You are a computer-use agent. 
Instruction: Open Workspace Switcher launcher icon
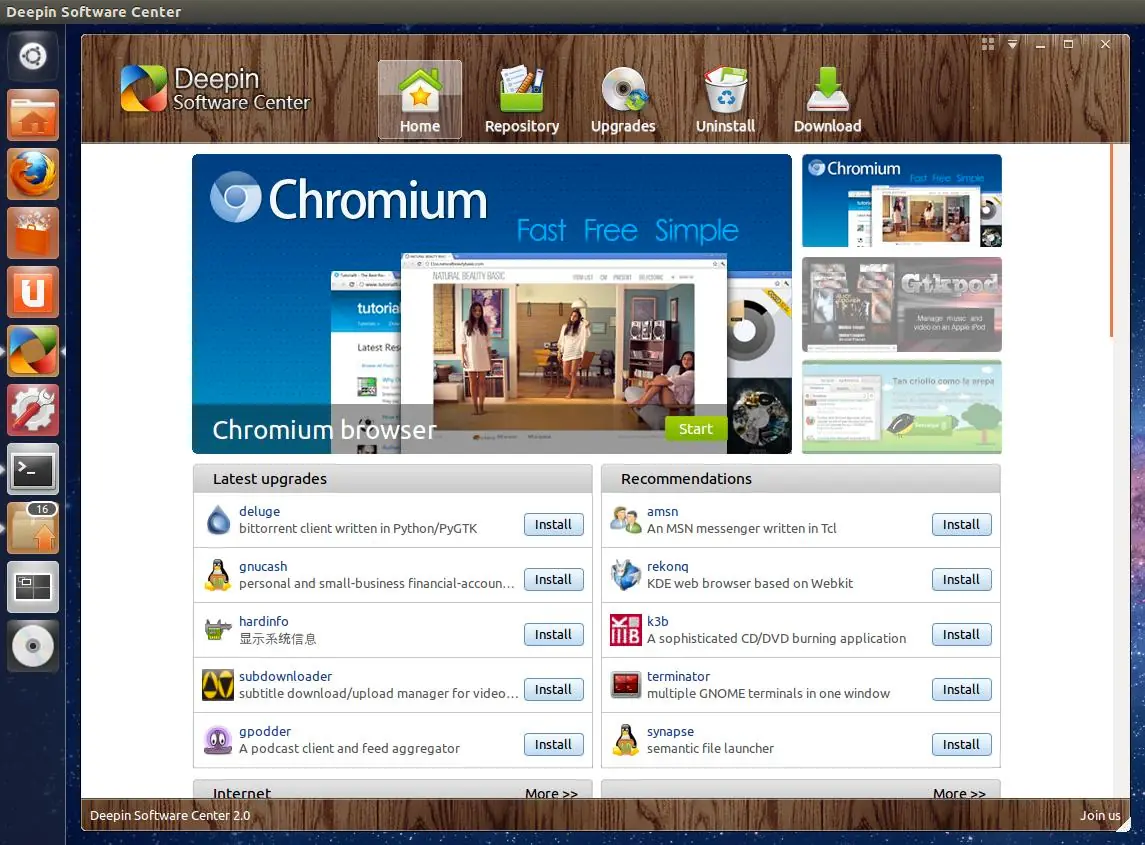pos(33,587)
